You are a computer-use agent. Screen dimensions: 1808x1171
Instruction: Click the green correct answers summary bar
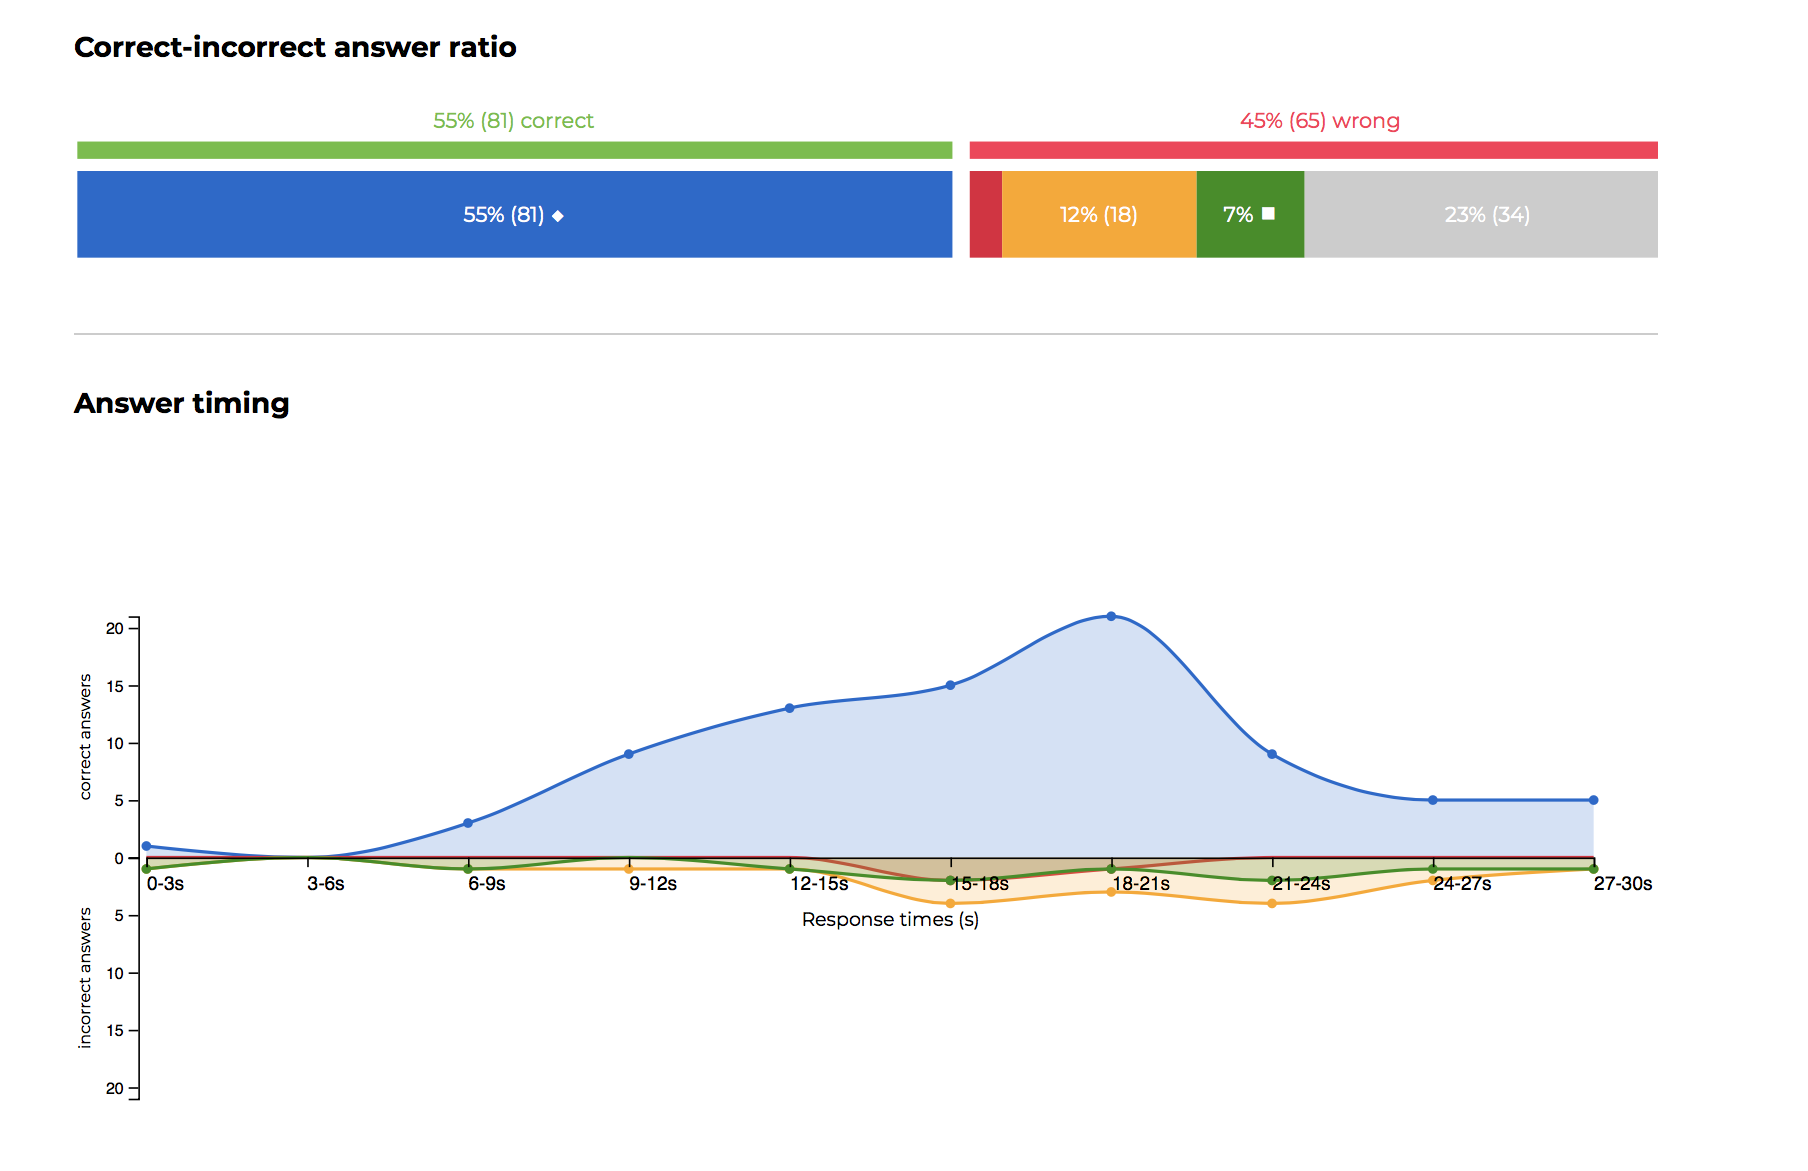(514, 150)
